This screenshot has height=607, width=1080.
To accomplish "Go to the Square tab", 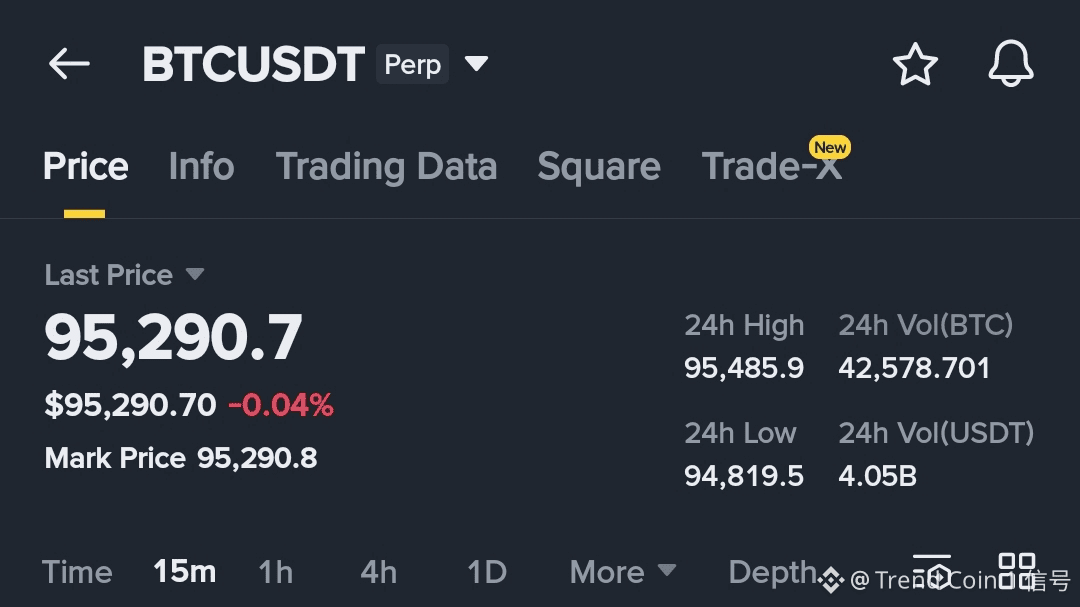I will point(598,167).
